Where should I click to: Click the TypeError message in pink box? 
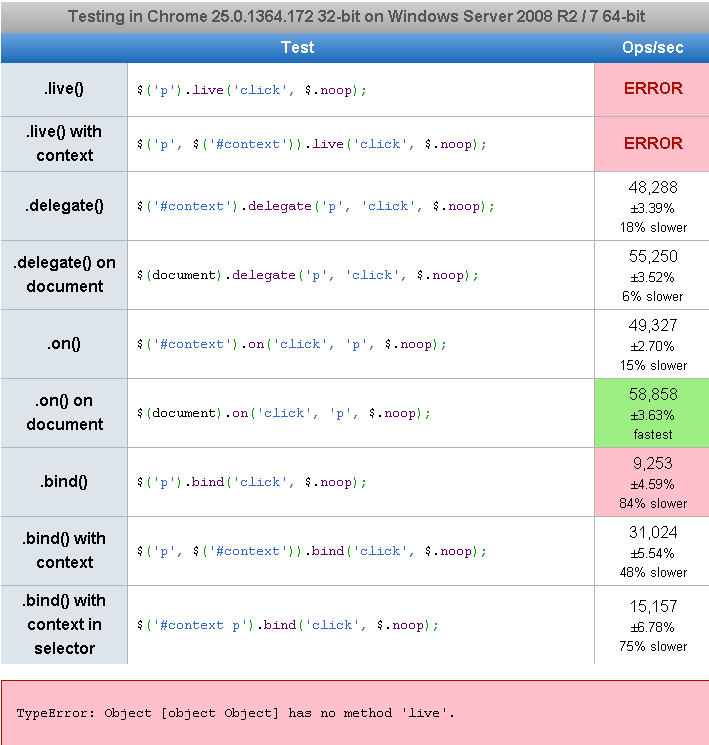pyautogui.click(x=235, y=713)
